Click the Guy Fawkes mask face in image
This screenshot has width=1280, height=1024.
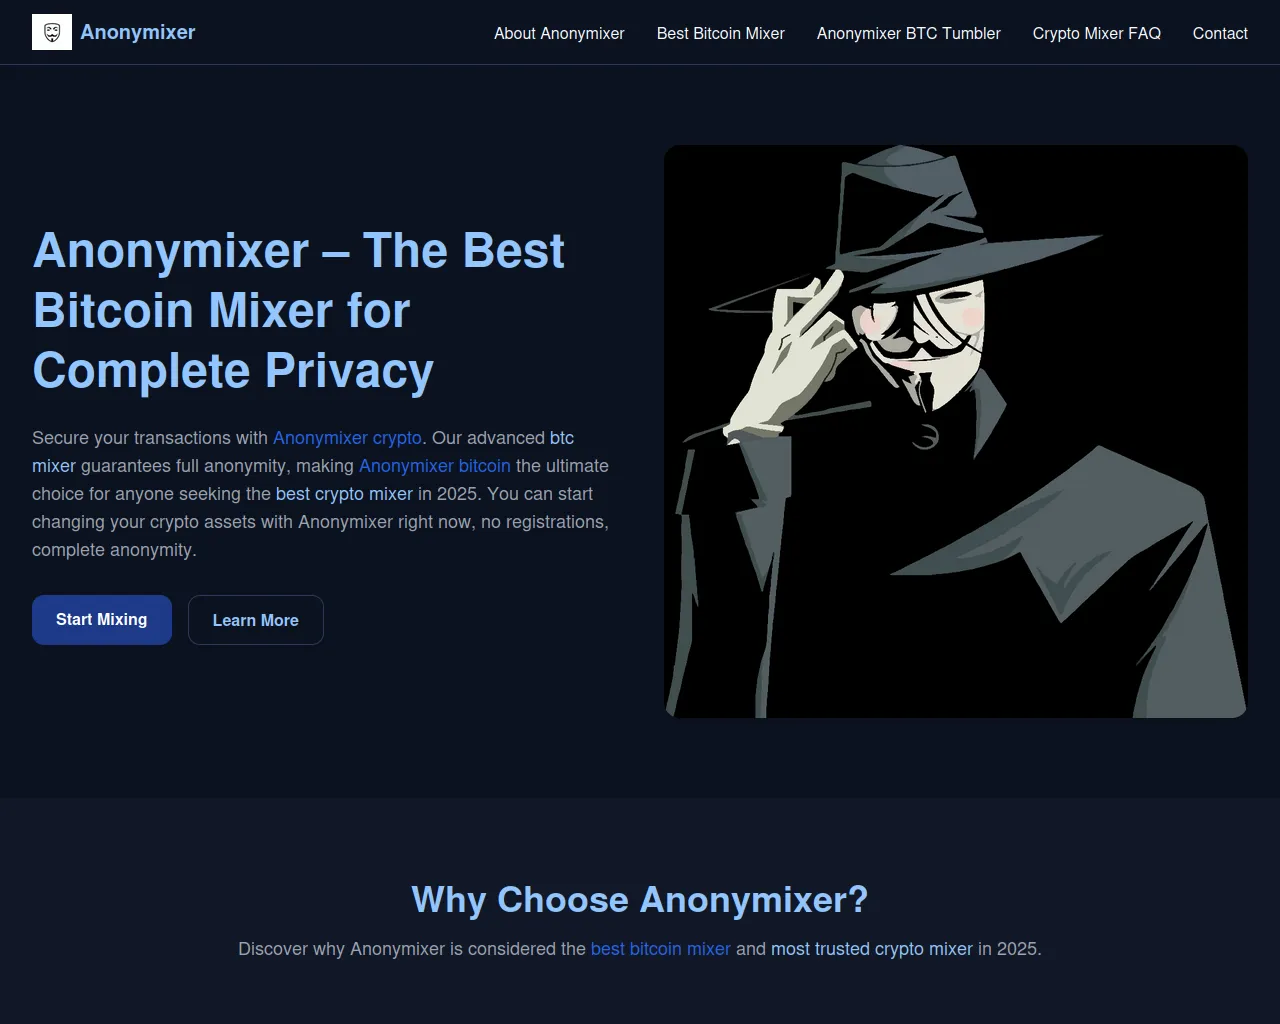[920, 330]
